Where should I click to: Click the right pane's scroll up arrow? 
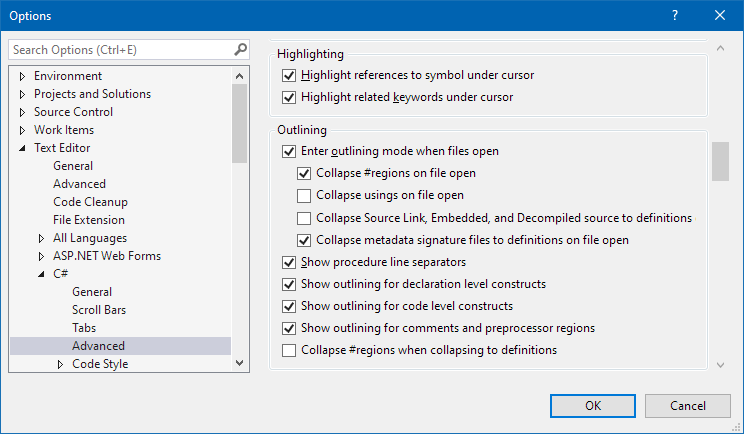click(720, 48)
